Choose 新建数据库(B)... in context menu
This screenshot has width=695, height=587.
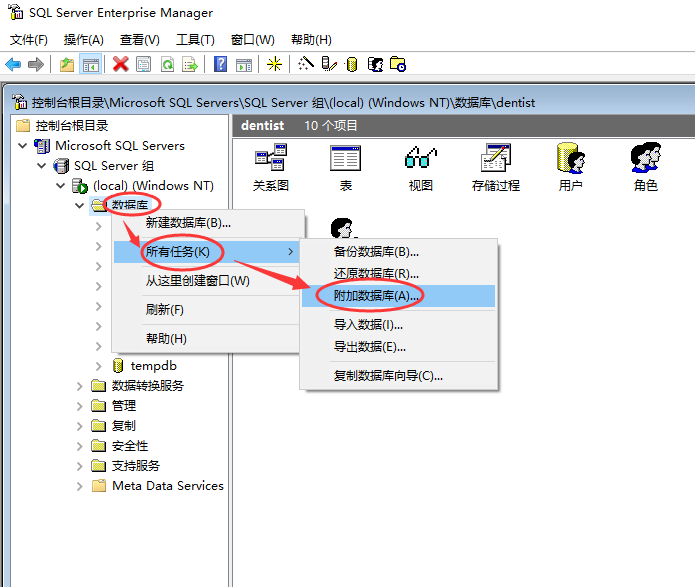pyautogui.click(x=207, y=223)
